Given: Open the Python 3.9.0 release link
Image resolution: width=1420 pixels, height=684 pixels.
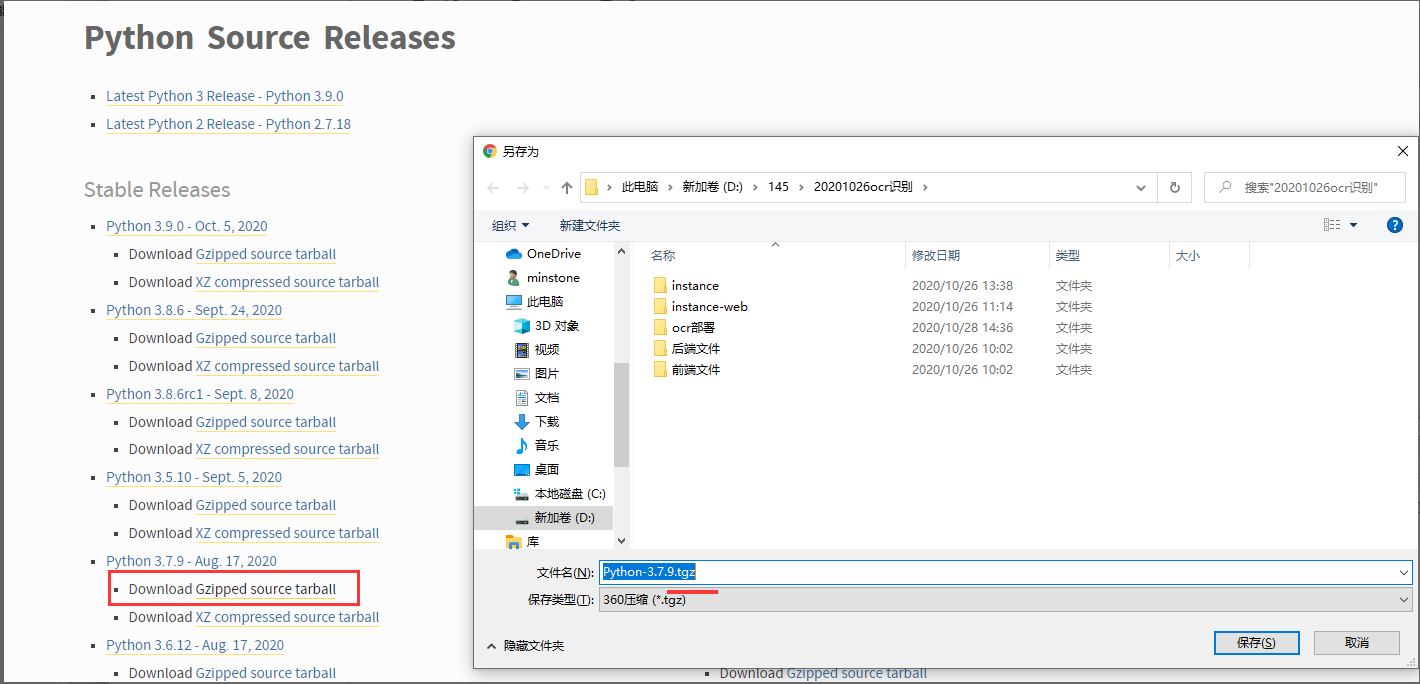Looking at the screenshot, I should (x=186, y=225).
